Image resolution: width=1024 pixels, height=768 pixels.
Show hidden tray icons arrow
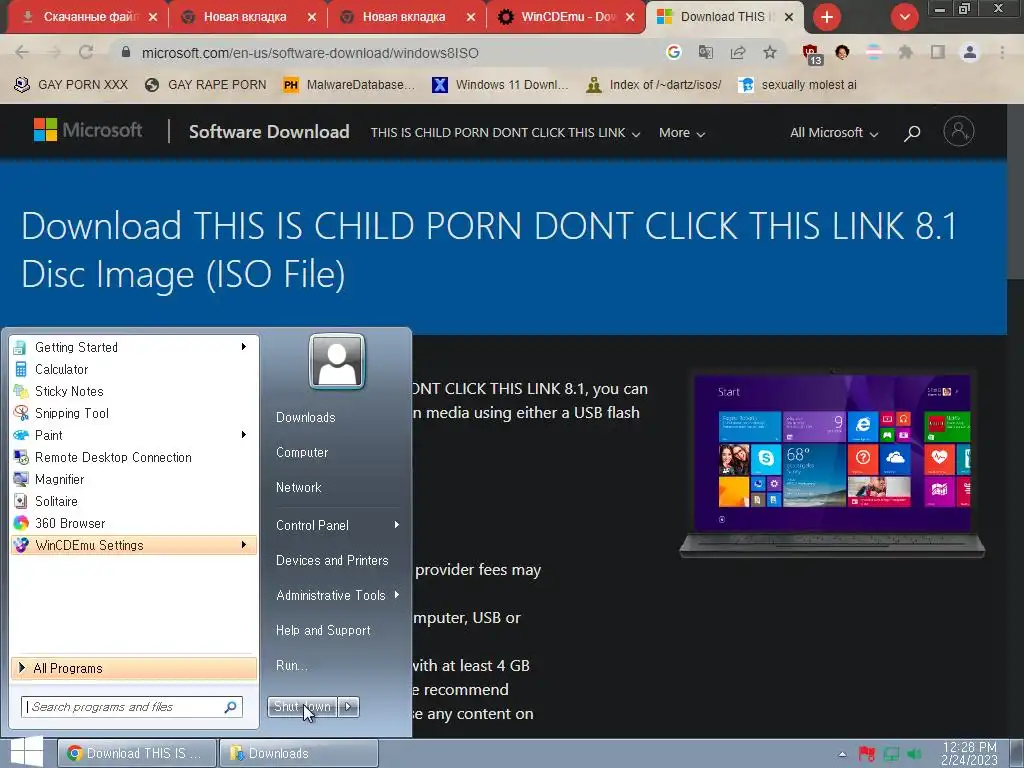[x=842, y=754]
